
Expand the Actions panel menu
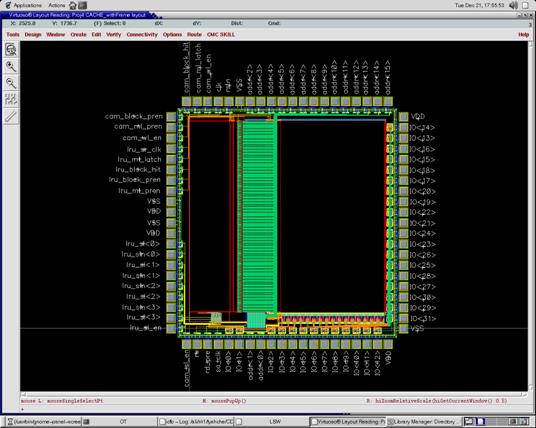(56, 5)
